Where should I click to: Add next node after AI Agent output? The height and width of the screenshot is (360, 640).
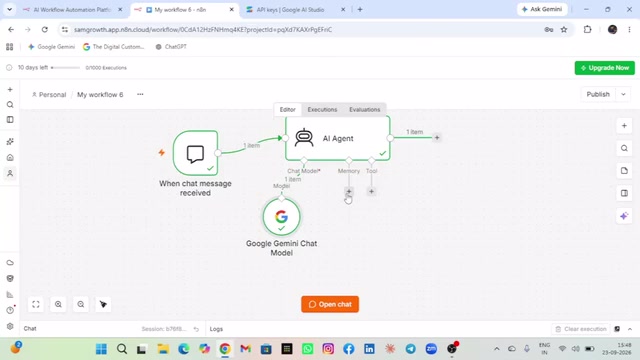[x=437, y=138]
